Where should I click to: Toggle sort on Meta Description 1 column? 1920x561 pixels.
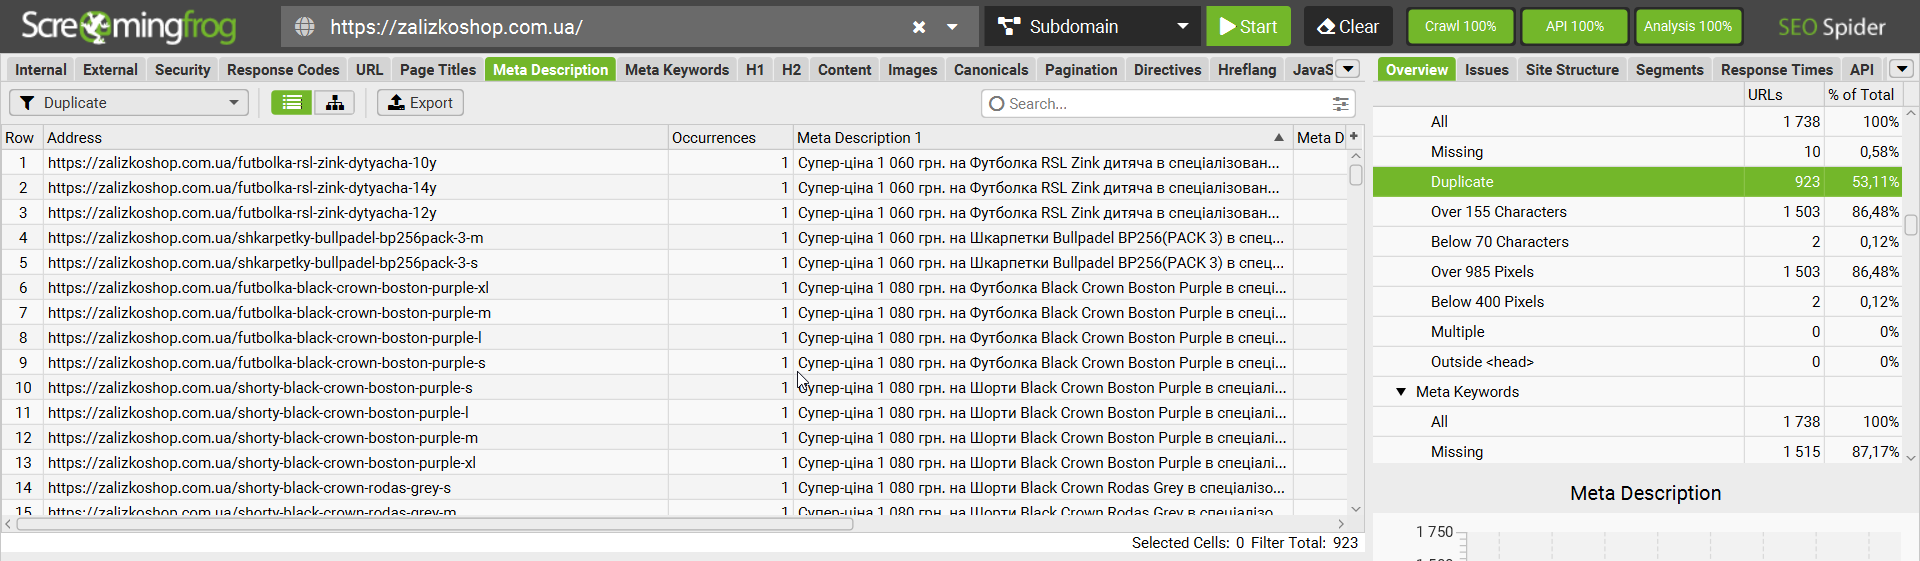[1041, 138]
